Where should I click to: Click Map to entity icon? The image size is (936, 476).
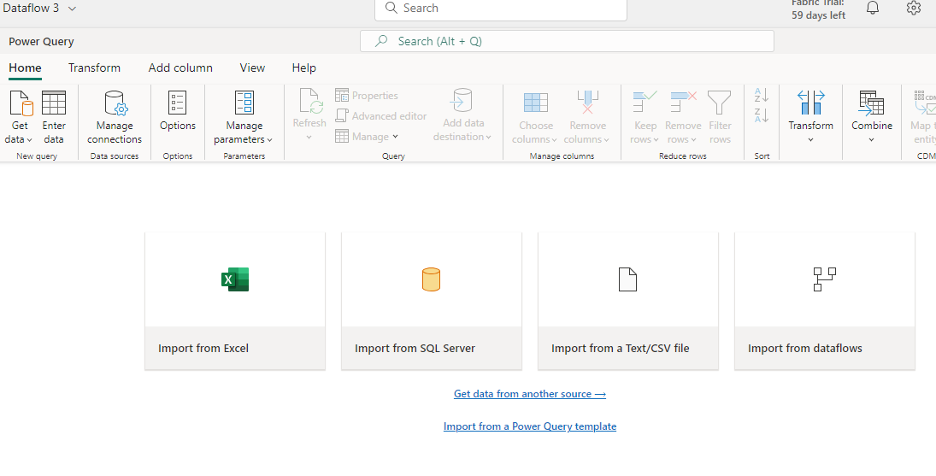925,103
